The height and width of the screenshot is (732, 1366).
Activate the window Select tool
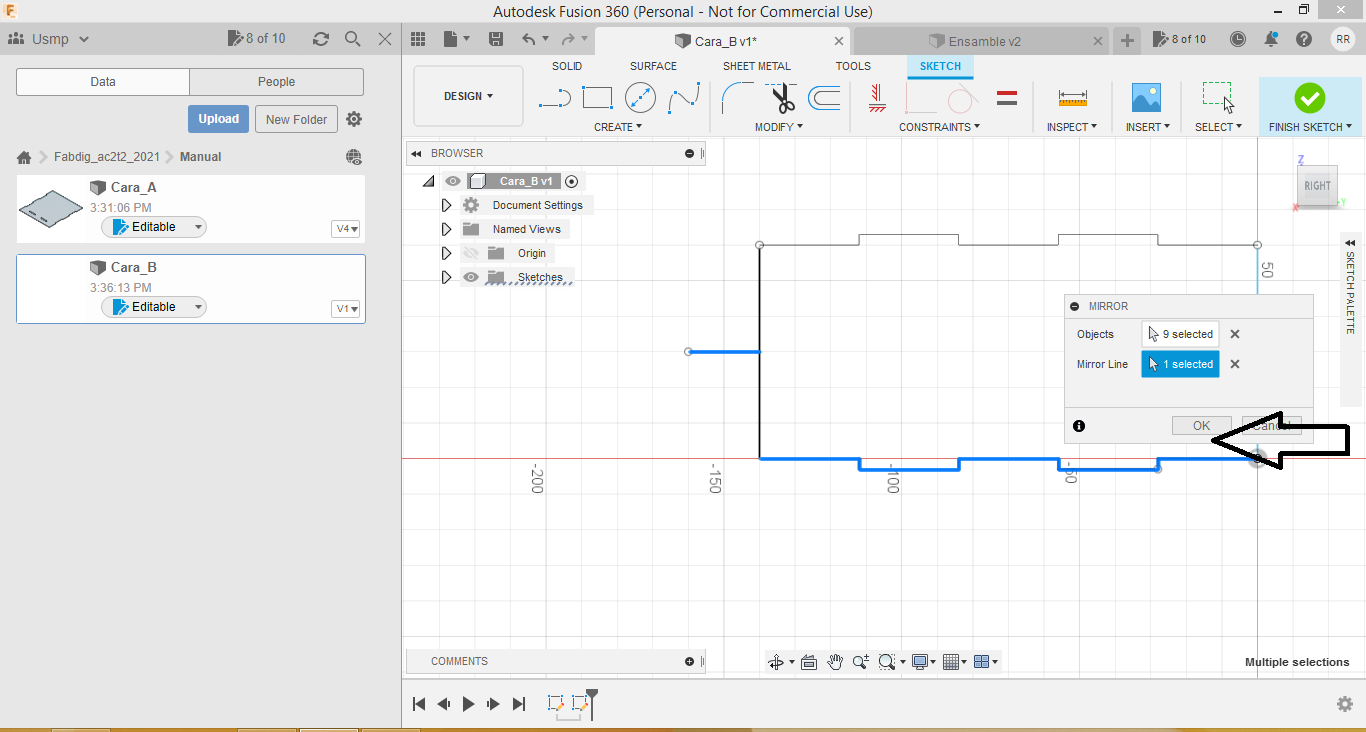pyautogui.click(x=1218, y=98)
